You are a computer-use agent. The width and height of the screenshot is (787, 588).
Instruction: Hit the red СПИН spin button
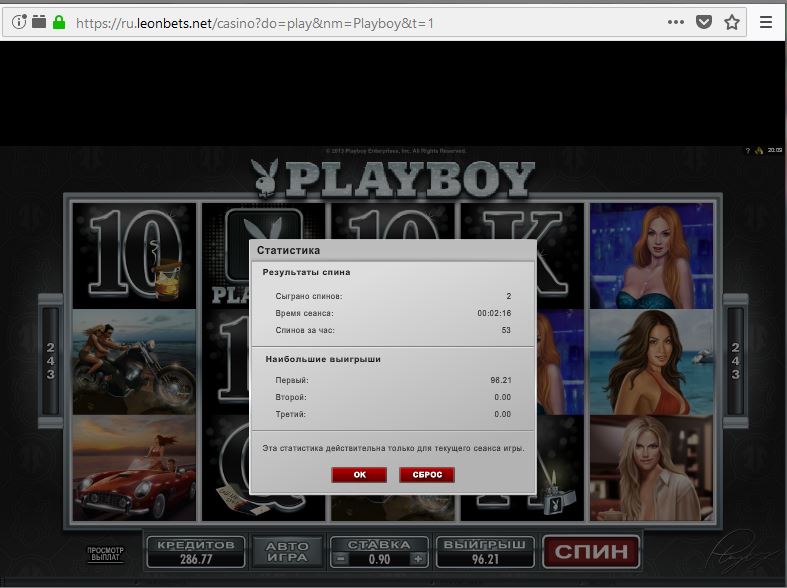click(591, 551)
